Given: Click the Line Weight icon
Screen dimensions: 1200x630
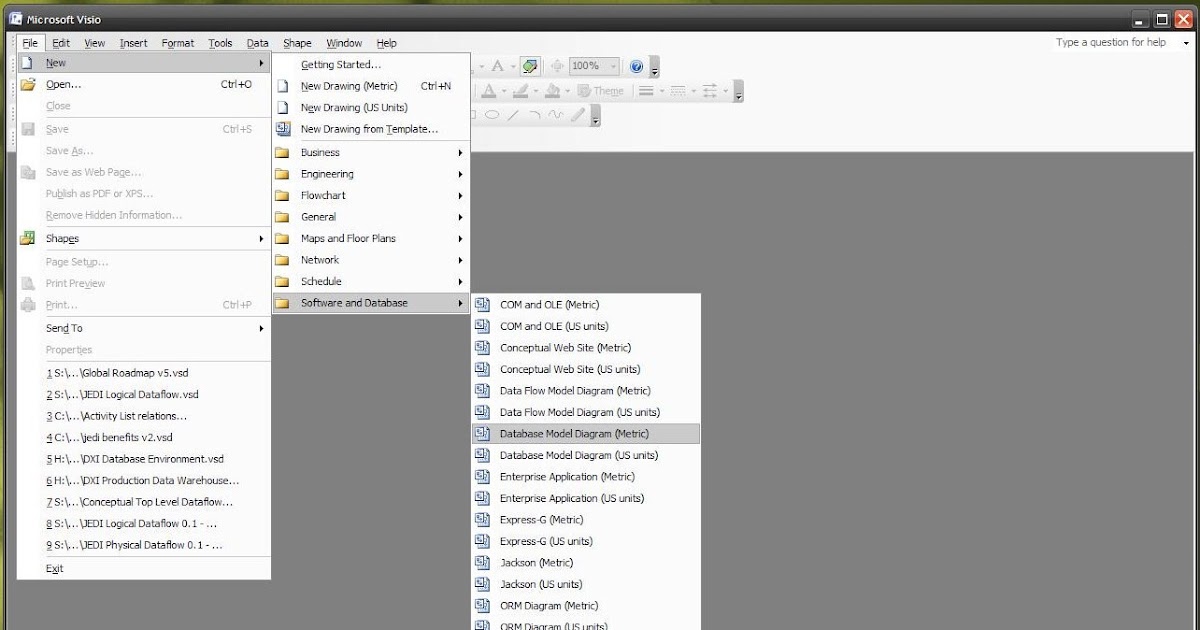Looking at the screenshot, I should pos(646,91).
